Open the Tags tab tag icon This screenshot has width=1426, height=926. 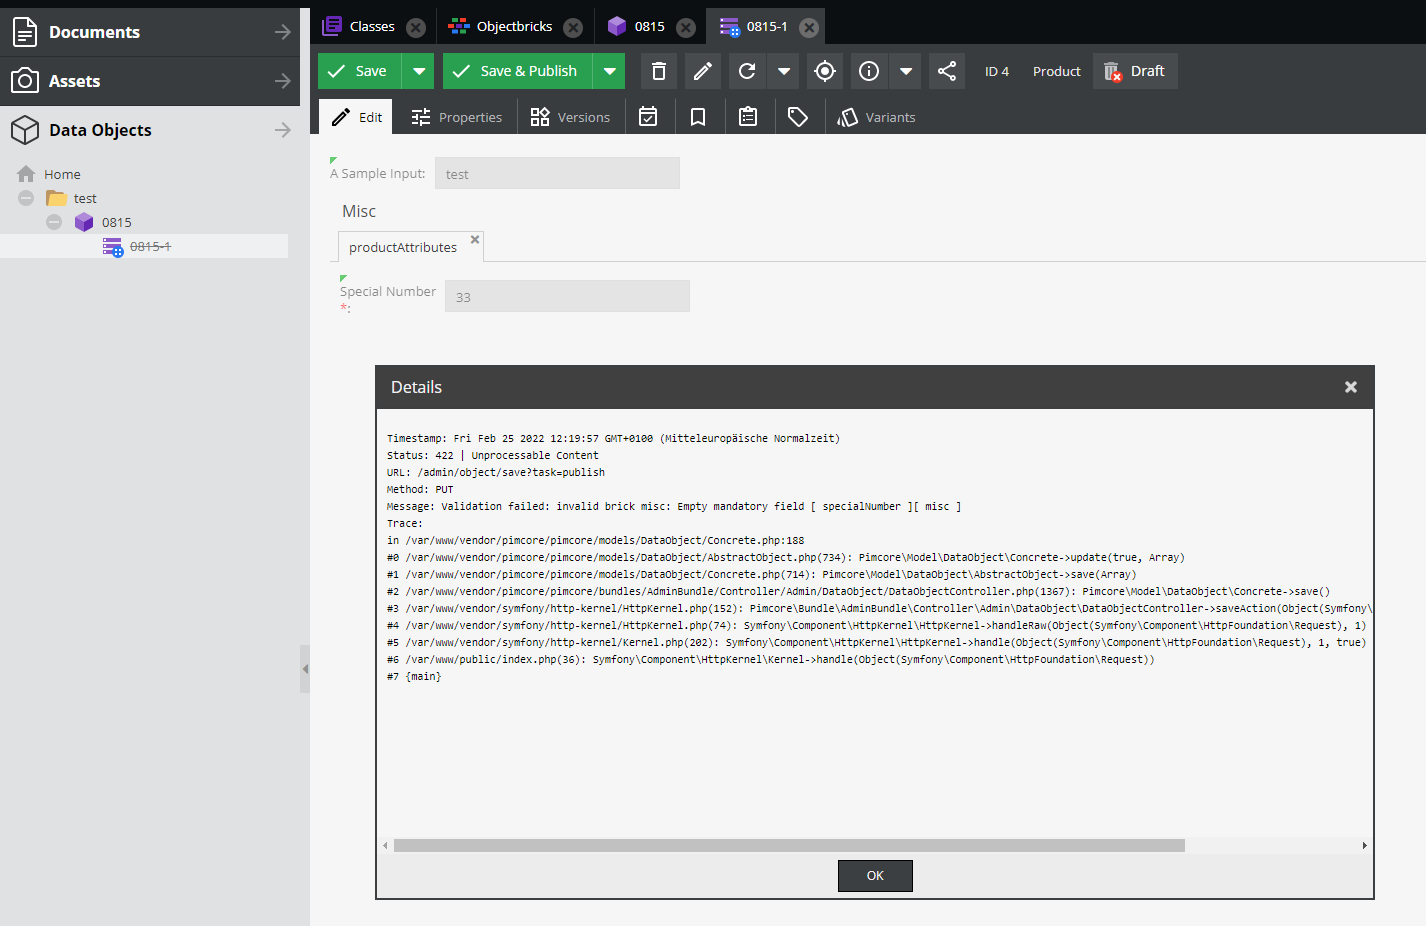coord(798,117)
